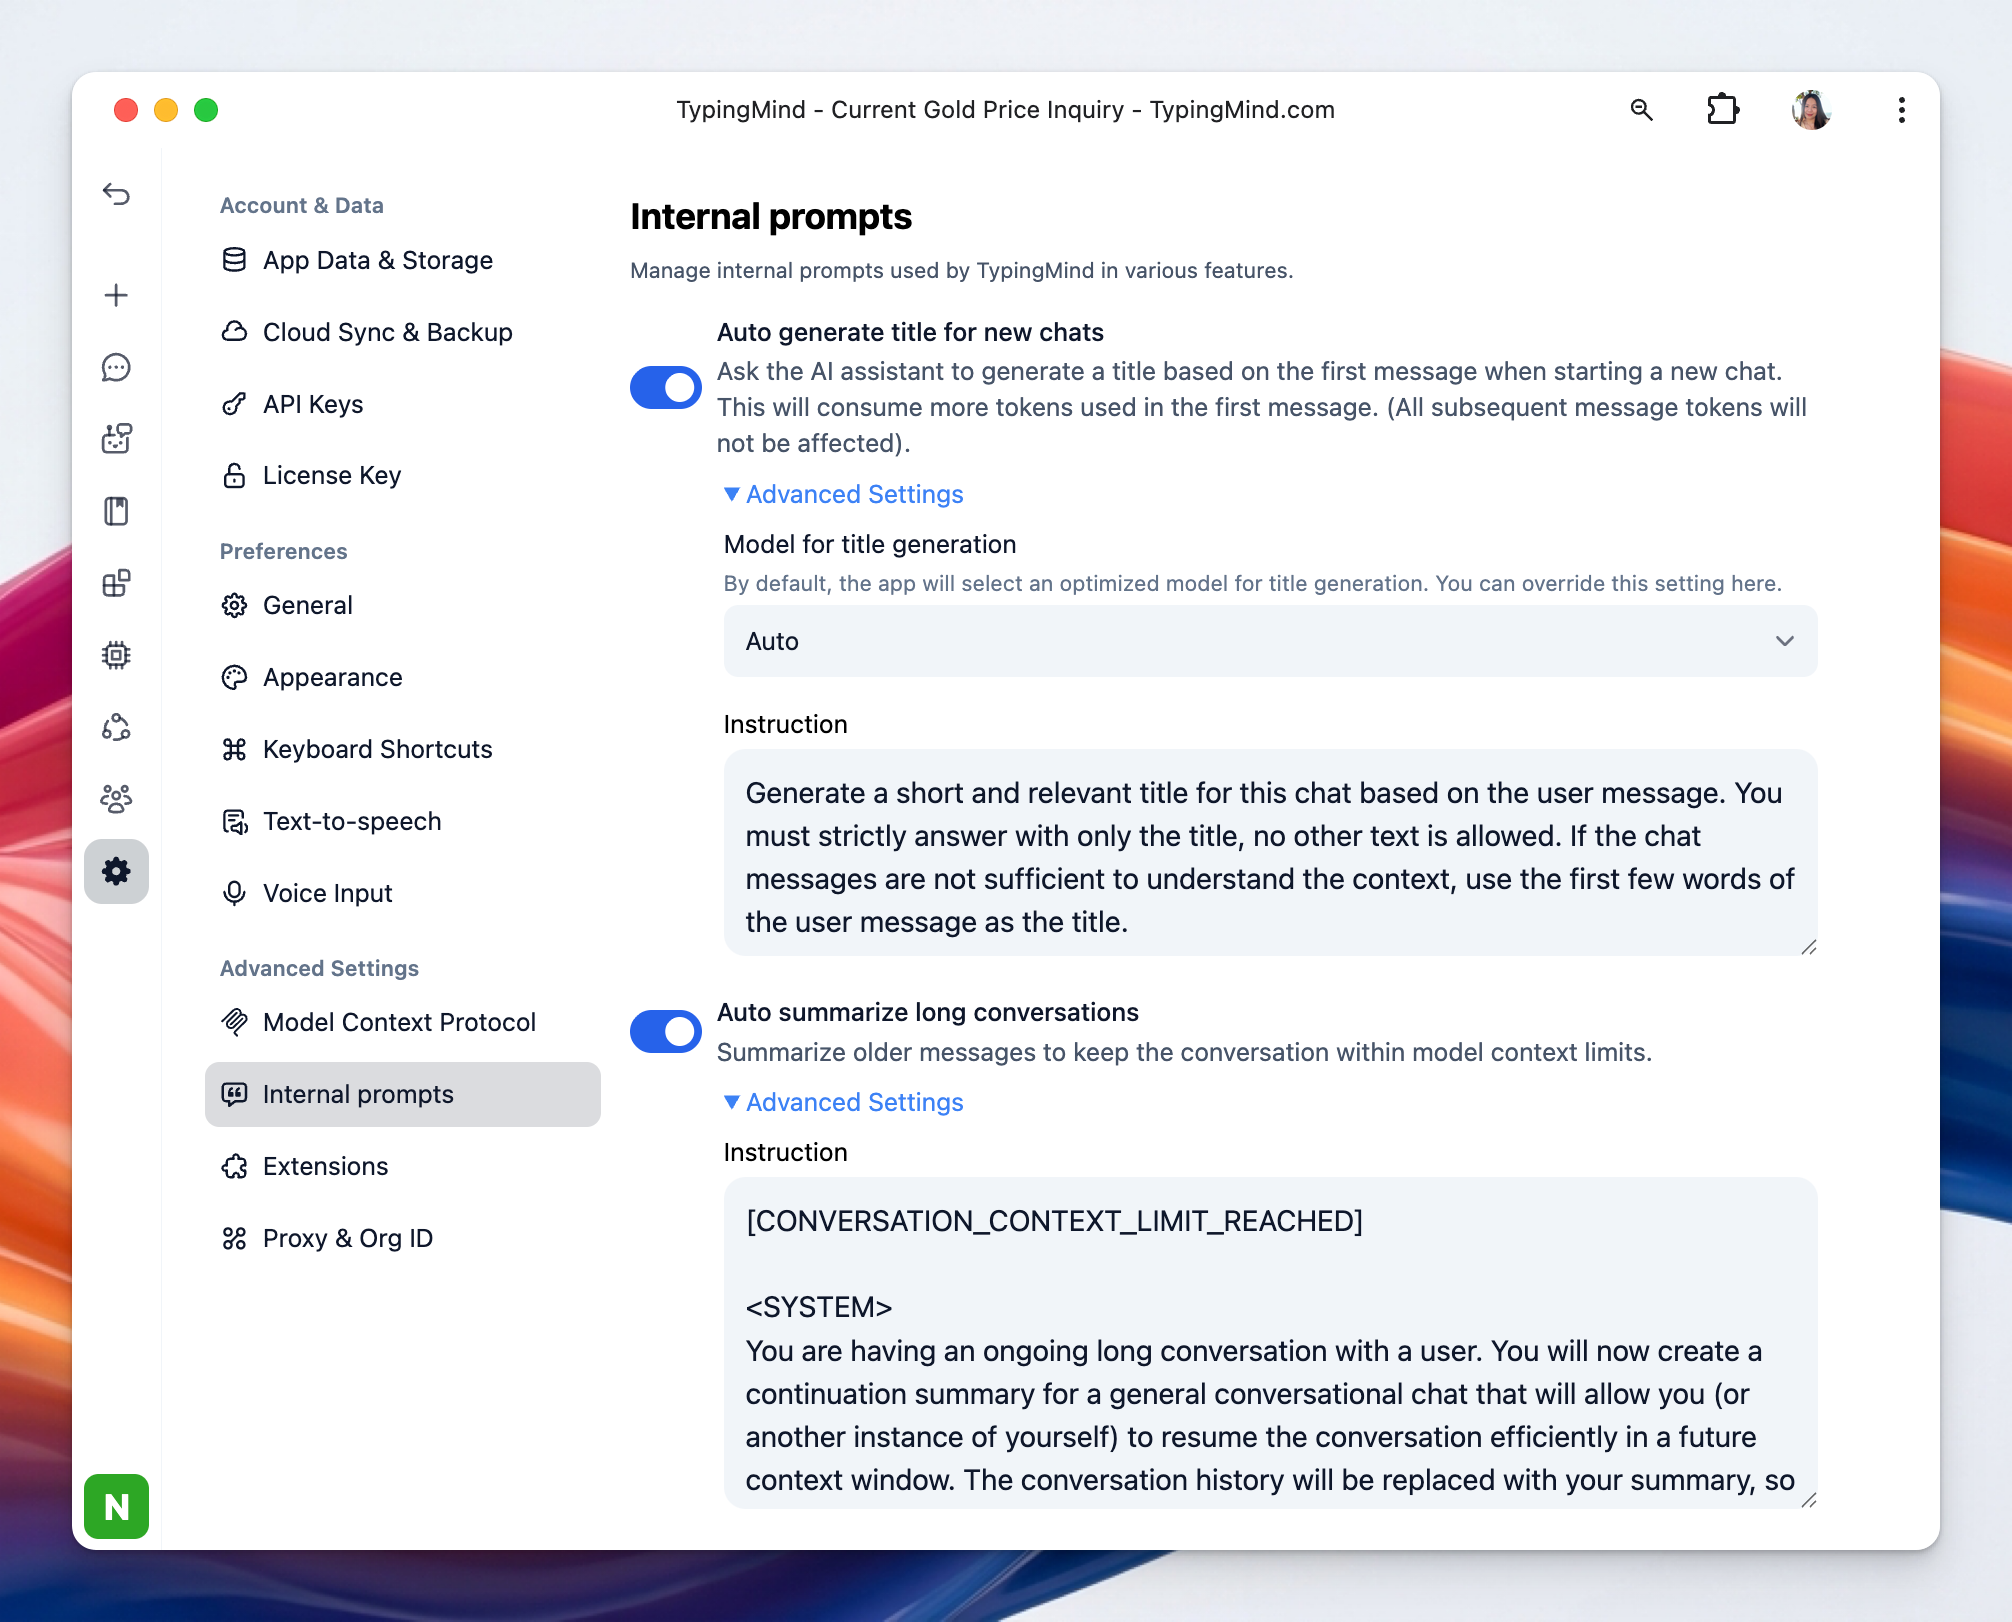Open the teams people icon in sidebar
The height and width of the screenshot is (1622, 2012).
click(x=116, y=798)
